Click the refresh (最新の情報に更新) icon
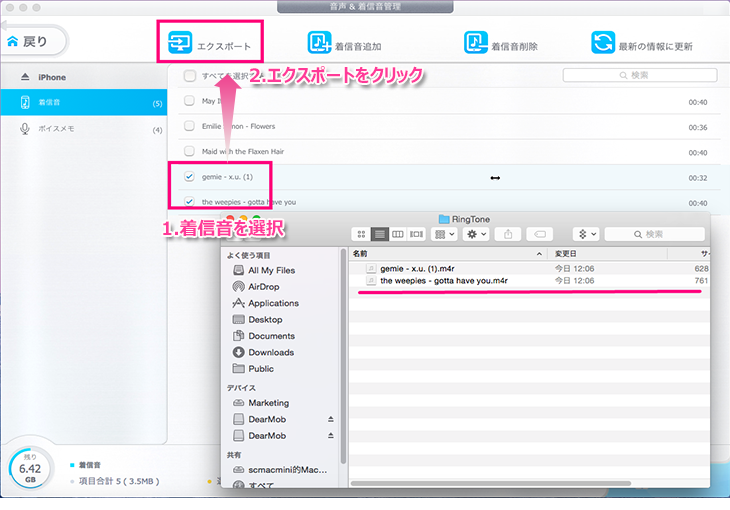Viewport: 730px width, 510px height. pos(602,43)
